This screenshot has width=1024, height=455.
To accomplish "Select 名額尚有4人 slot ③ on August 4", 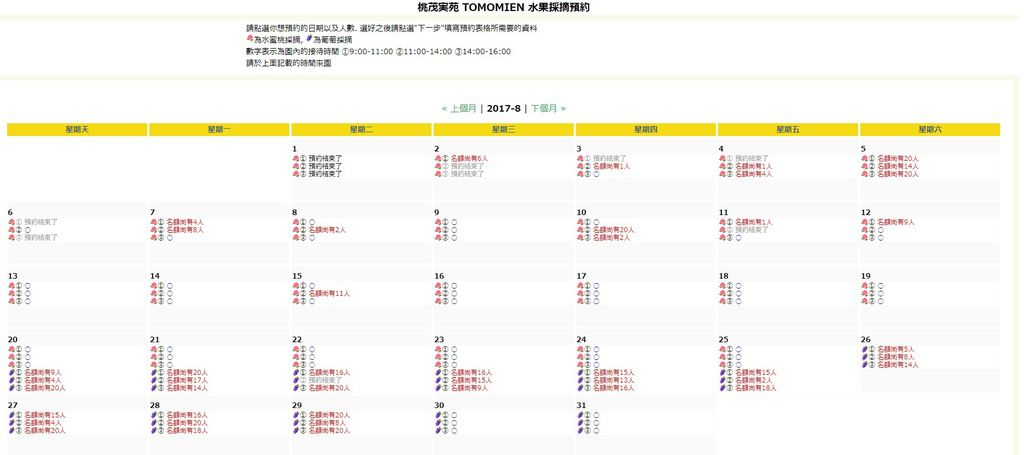I will [754, 174].
